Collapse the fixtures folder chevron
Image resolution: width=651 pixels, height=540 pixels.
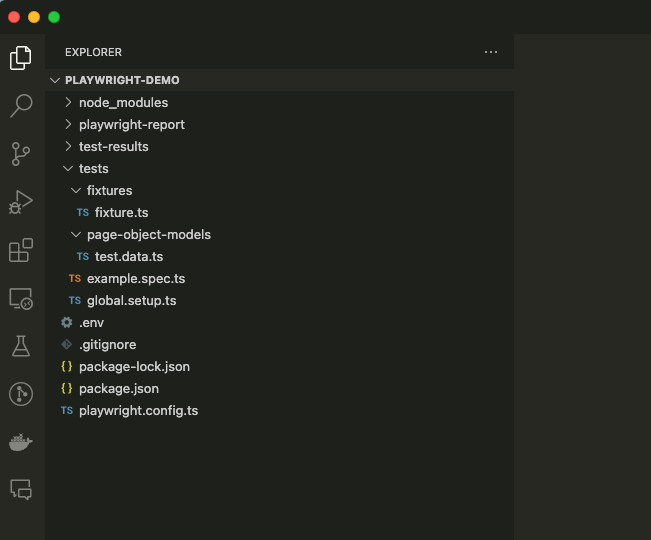point(76,191)
